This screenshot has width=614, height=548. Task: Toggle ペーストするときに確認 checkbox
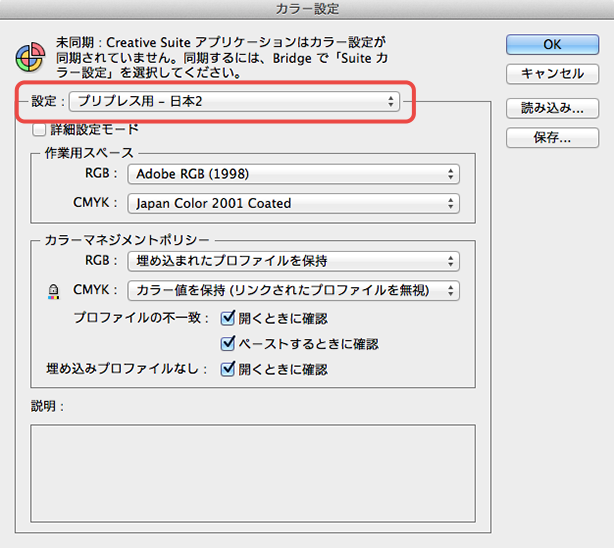pos(228,344)
